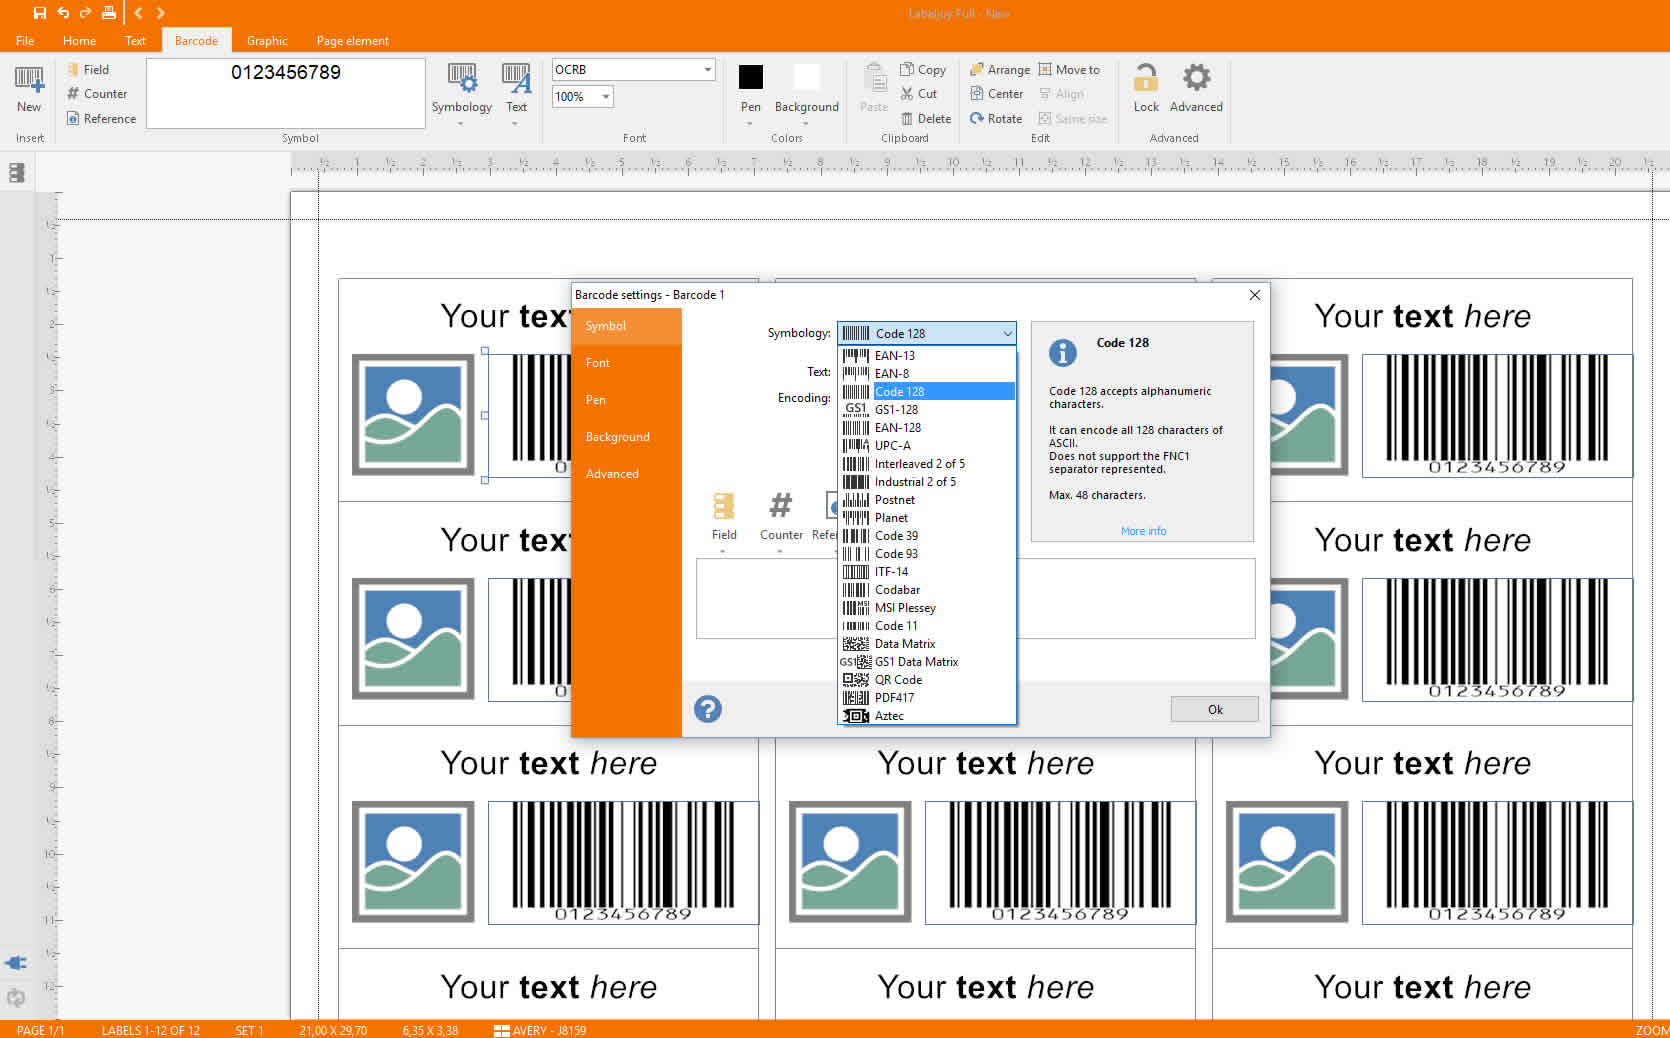
Task: Open Advanced gear settings in ribbon
Action: pos(1196,88)
